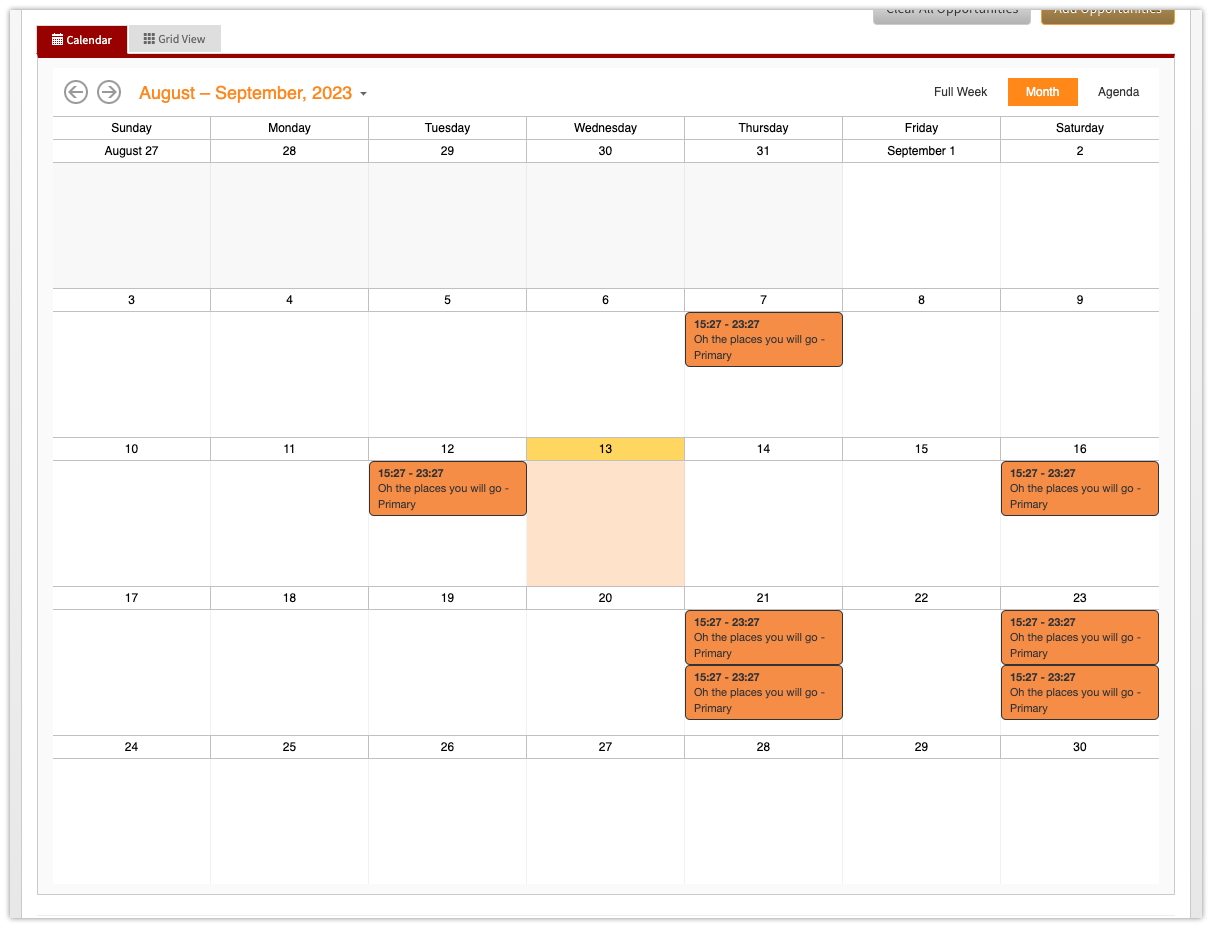
Task: Click date number 30 beside 29
Action: [x=1080, y=747]
